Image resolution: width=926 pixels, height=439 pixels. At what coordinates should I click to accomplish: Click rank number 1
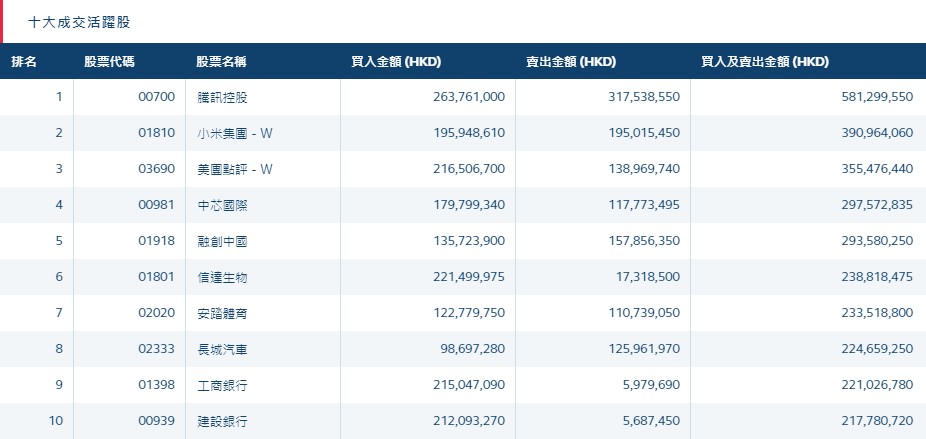coord(59,96)
